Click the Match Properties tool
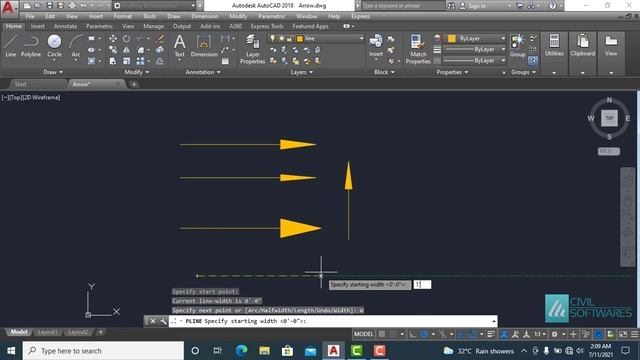Image resolution: width=640 pixels, height=360 pixels. click(x=418, y=49)
